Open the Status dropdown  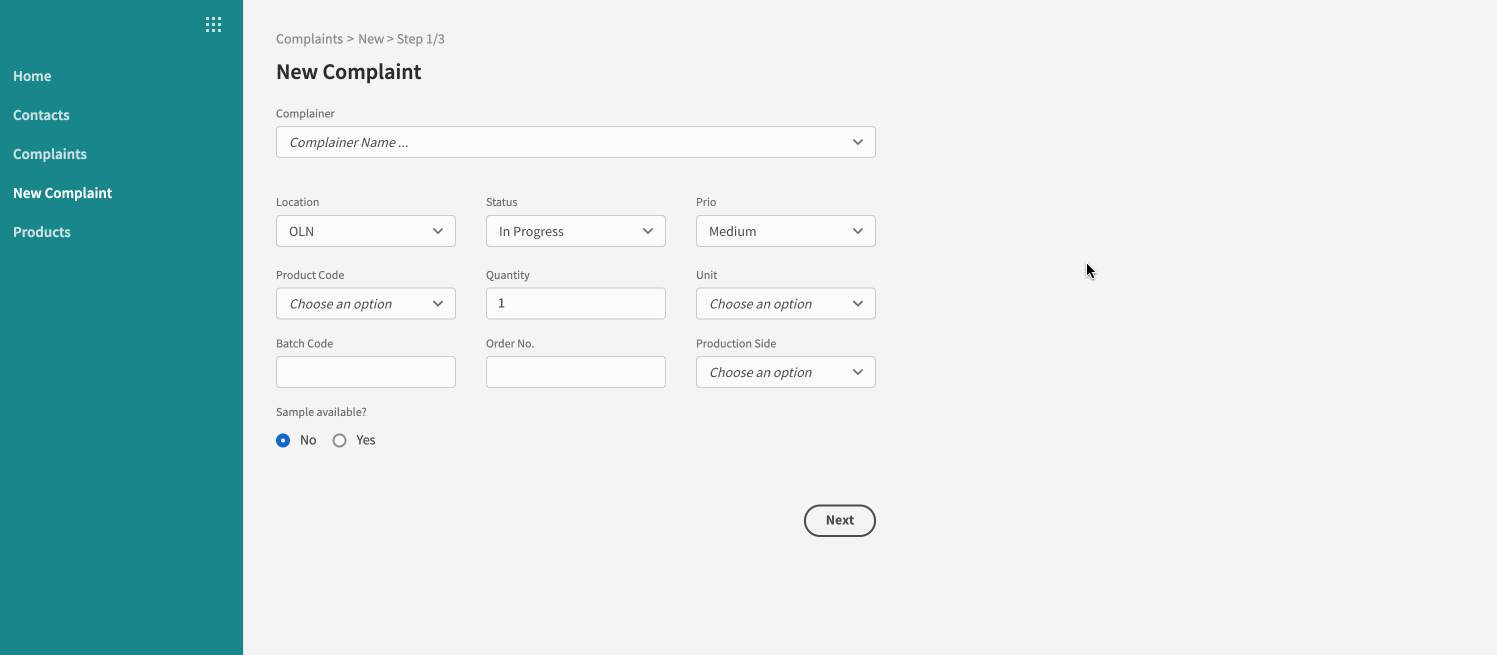click(x=575, y=231)
